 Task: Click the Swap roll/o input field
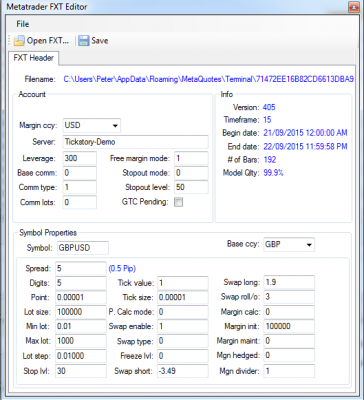(289, 297)
